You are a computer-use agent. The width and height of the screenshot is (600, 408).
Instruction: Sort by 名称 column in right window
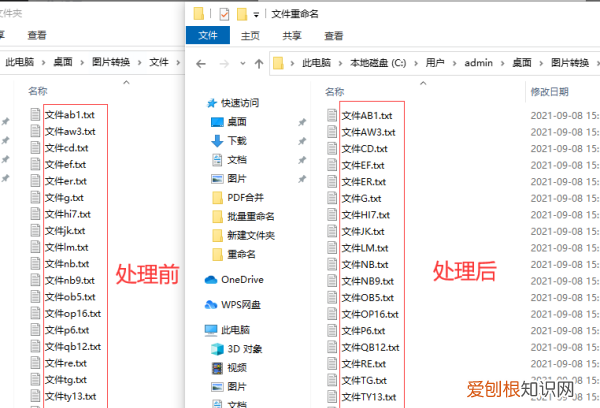[334, 92]
